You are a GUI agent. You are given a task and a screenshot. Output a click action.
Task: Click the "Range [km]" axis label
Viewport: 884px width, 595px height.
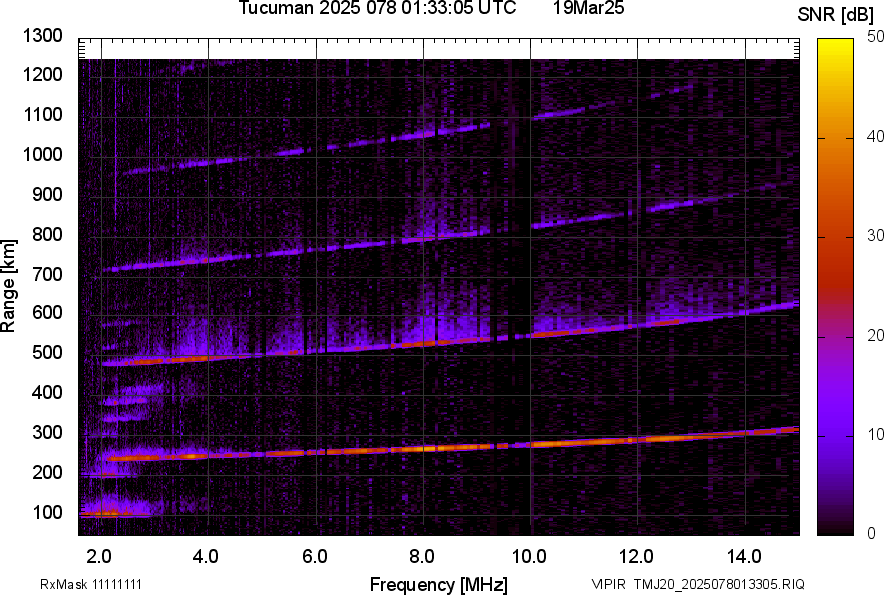10,286
